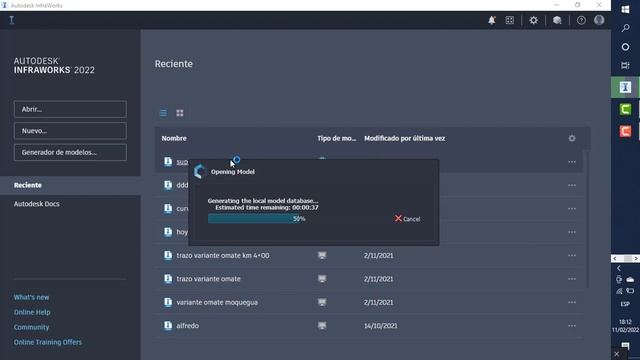Click the Nuevo... button
The image size is (640, 360).
point(70,131)
